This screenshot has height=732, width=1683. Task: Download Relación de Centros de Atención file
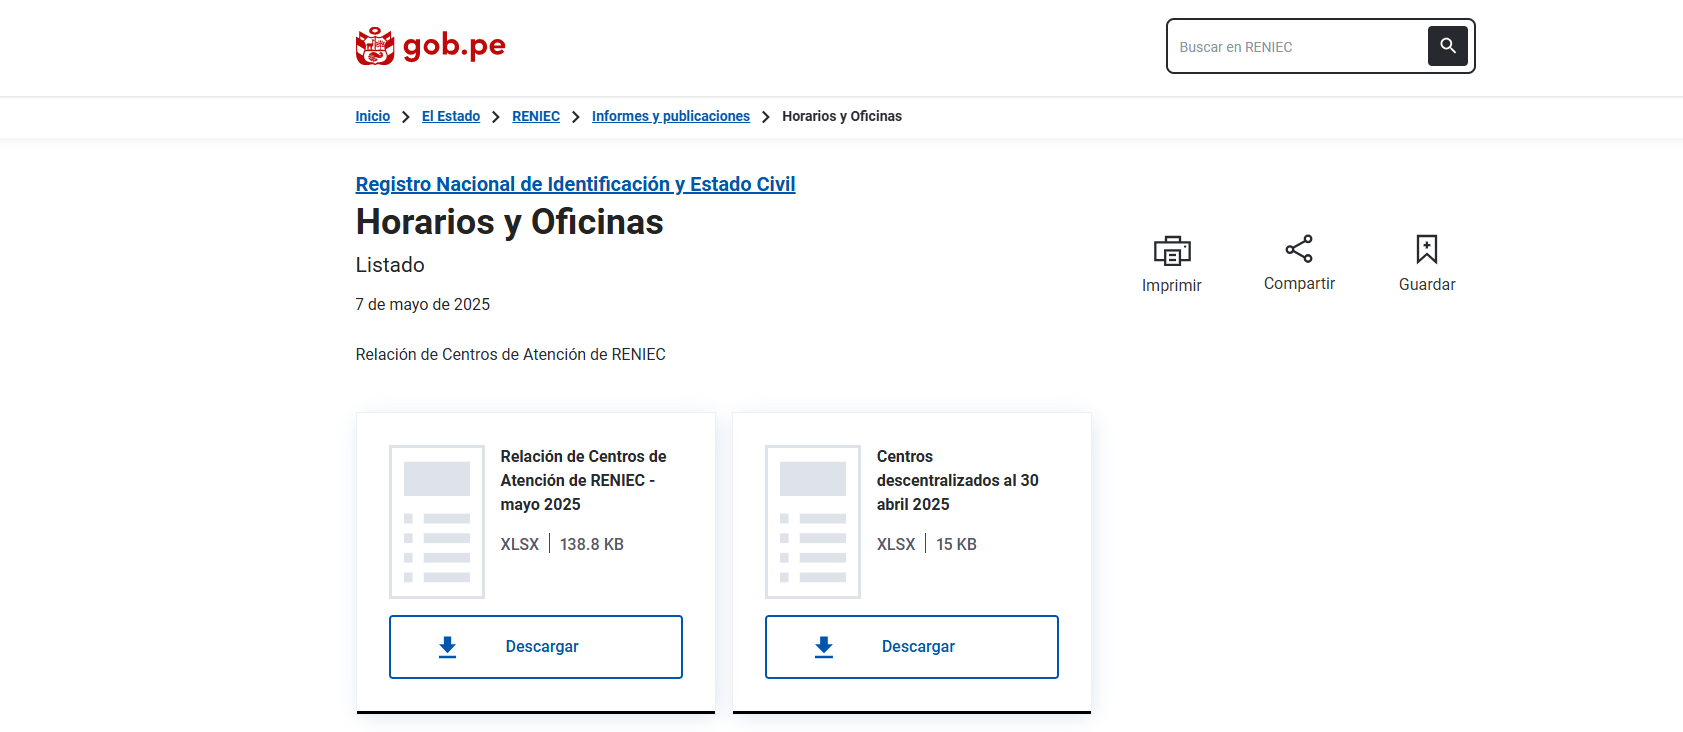pos(536,647)
